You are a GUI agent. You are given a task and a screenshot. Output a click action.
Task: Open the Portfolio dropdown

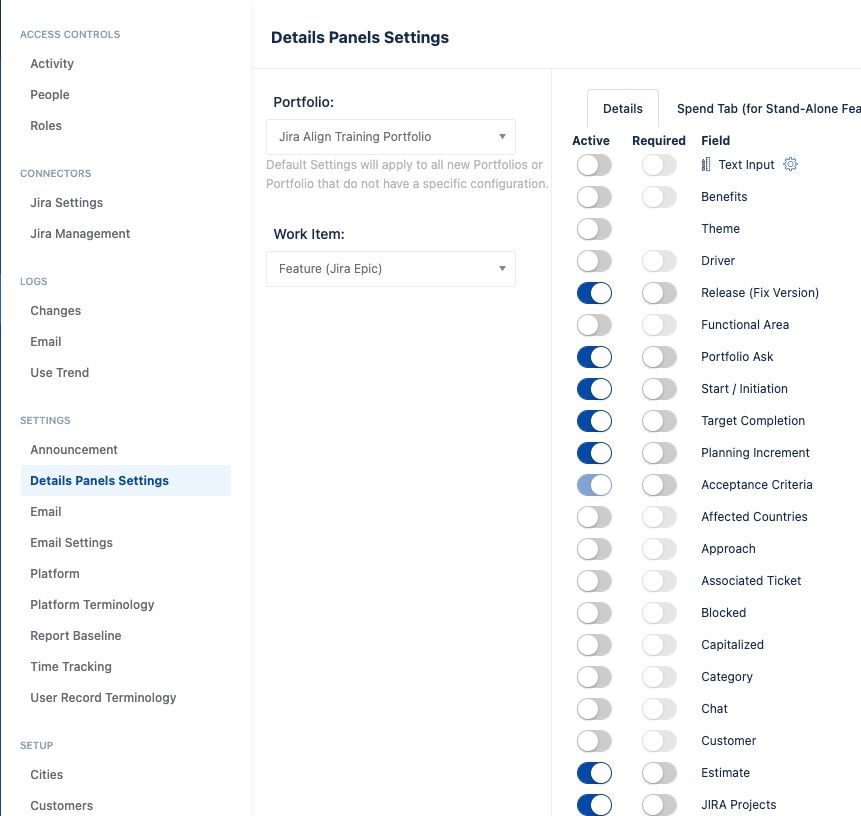tap(391, 137)
